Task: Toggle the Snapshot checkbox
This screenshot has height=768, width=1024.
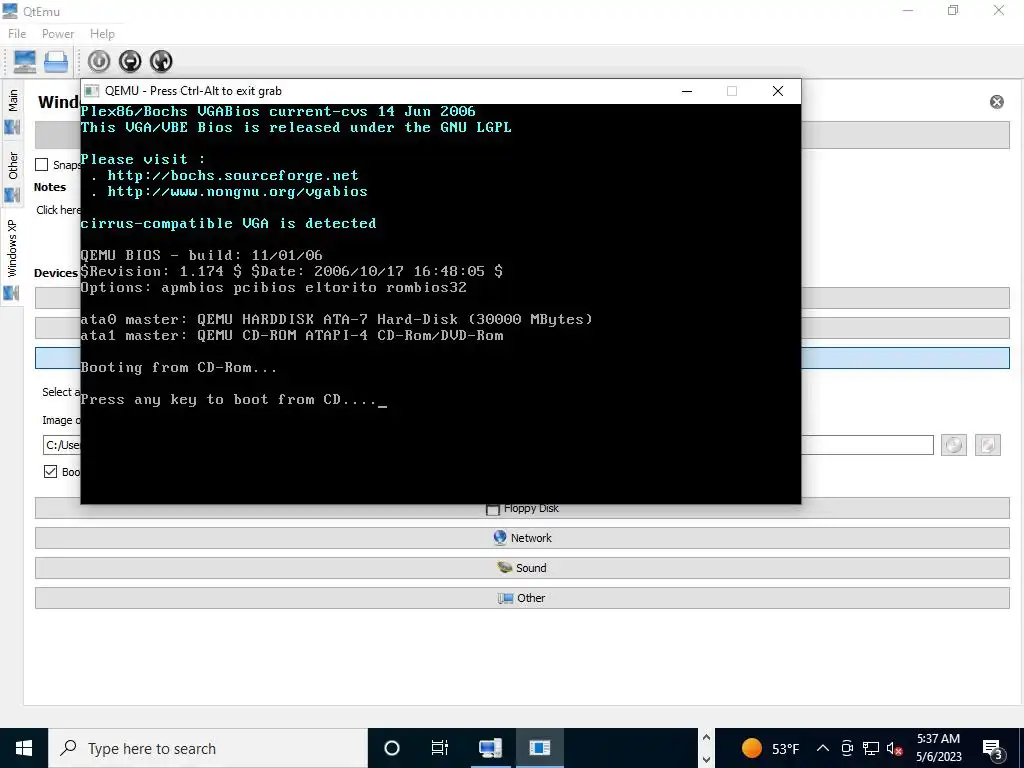Action: [x=42, y=165]
